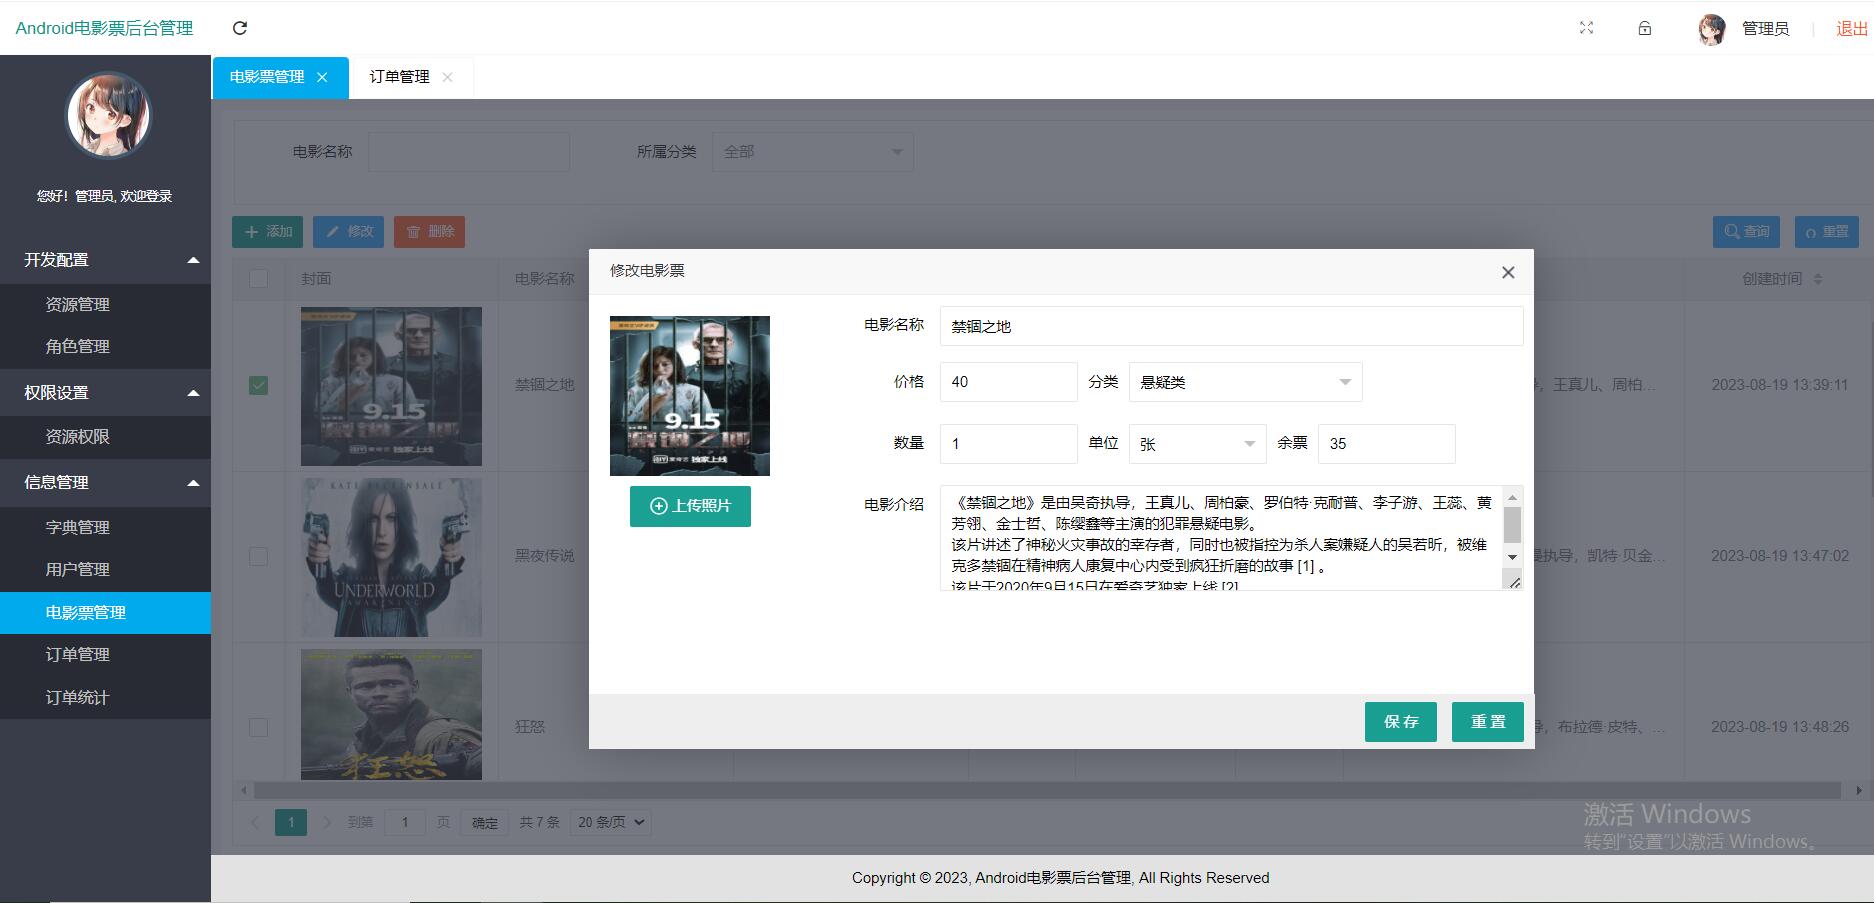Viewport: 1874px width, 903px height.
Task: Click the lock screen icon near the avatar
Action: [x=1645, y=28]
